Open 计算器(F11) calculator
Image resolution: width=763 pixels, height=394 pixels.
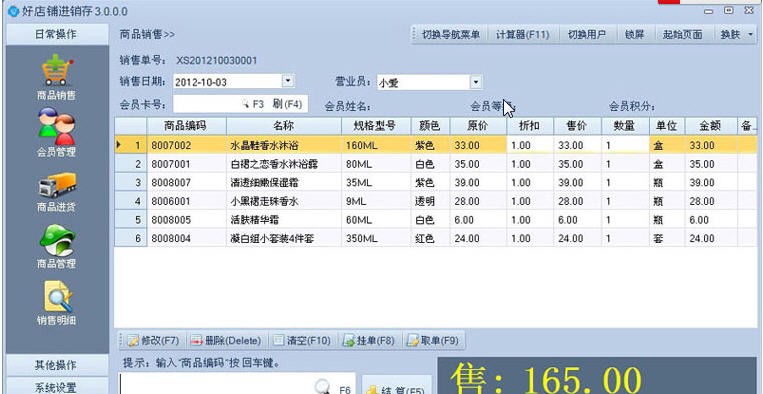click(522, 35)
